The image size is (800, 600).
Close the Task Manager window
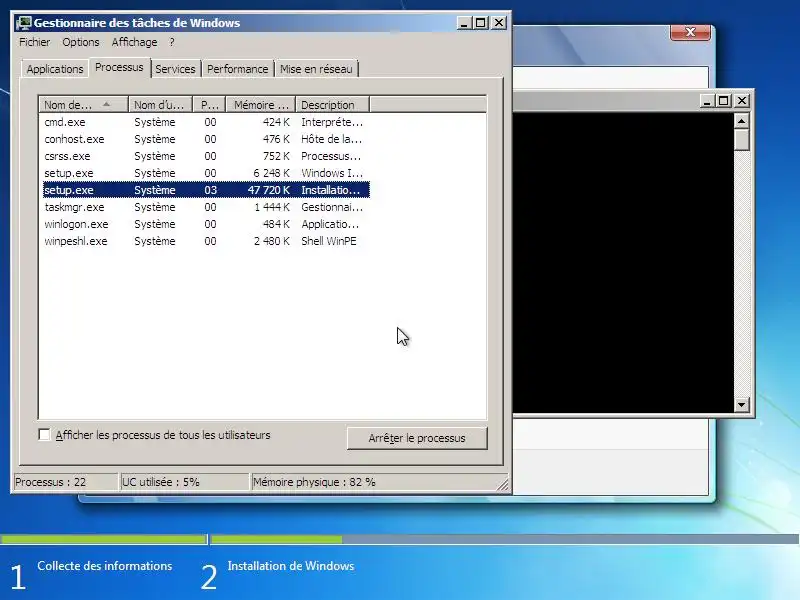(498, 23)
